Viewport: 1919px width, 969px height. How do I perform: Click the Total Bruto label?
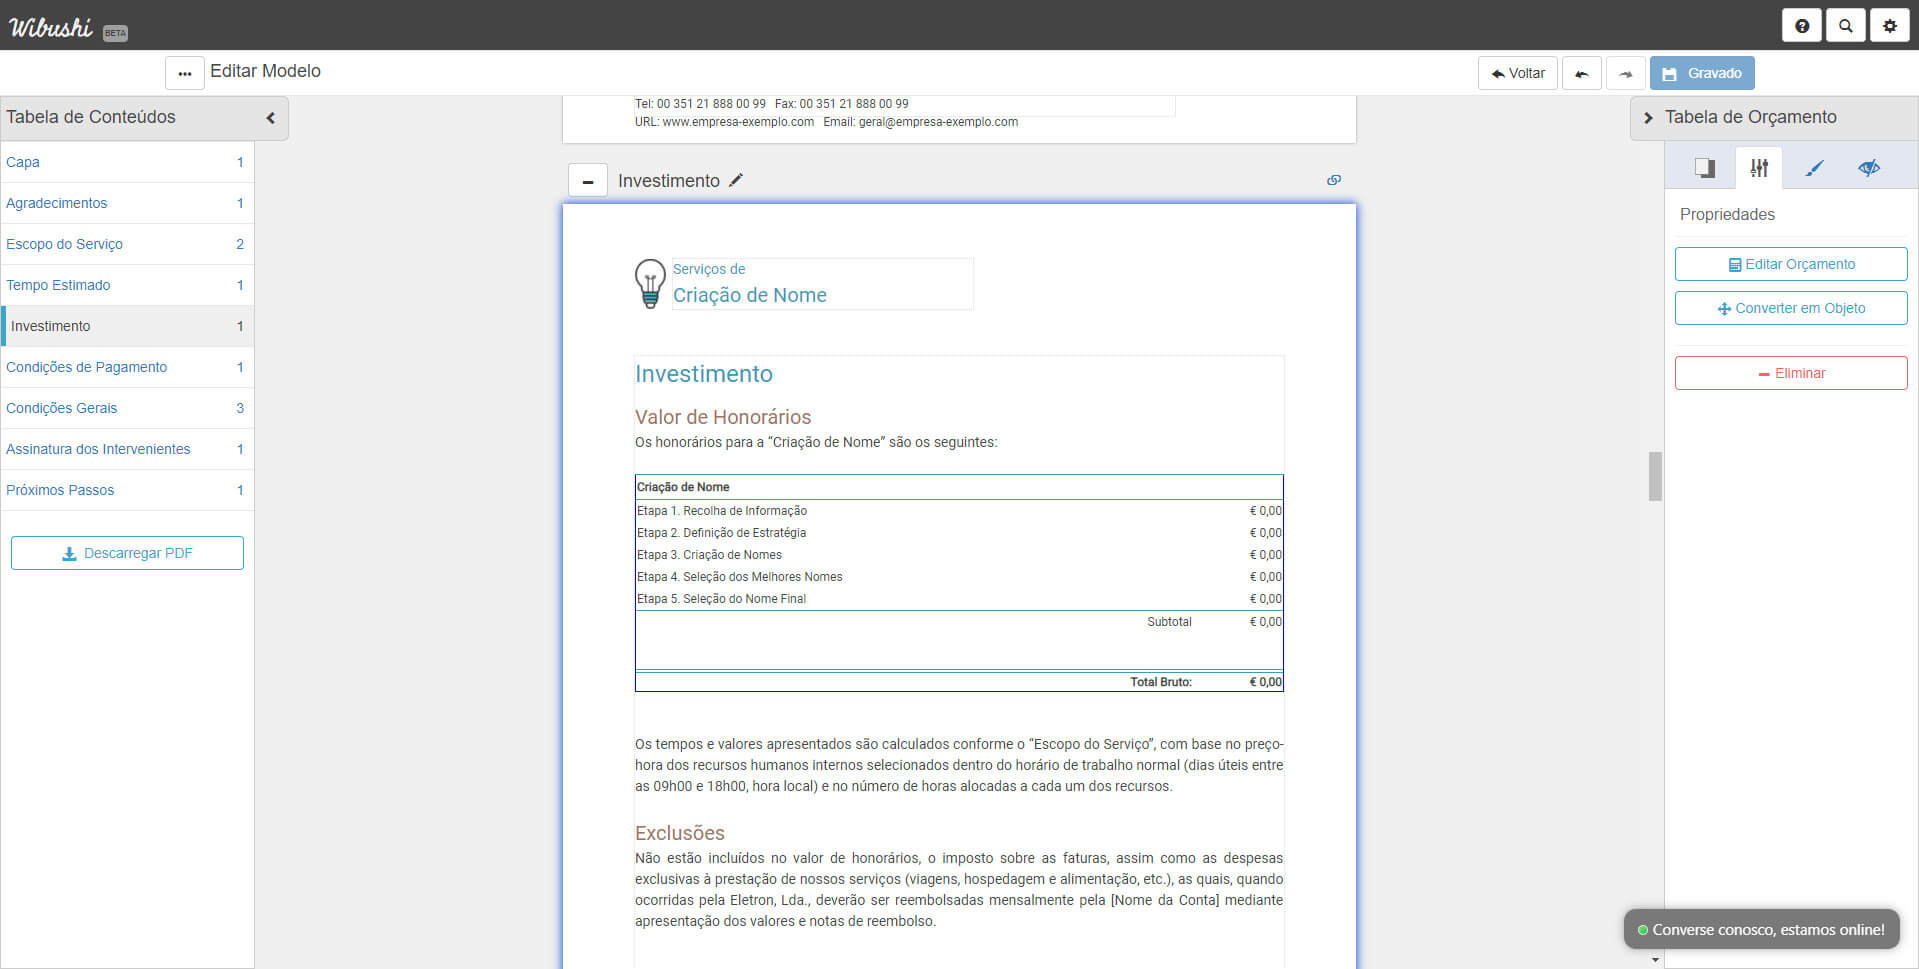click(x=1161, y=682)
